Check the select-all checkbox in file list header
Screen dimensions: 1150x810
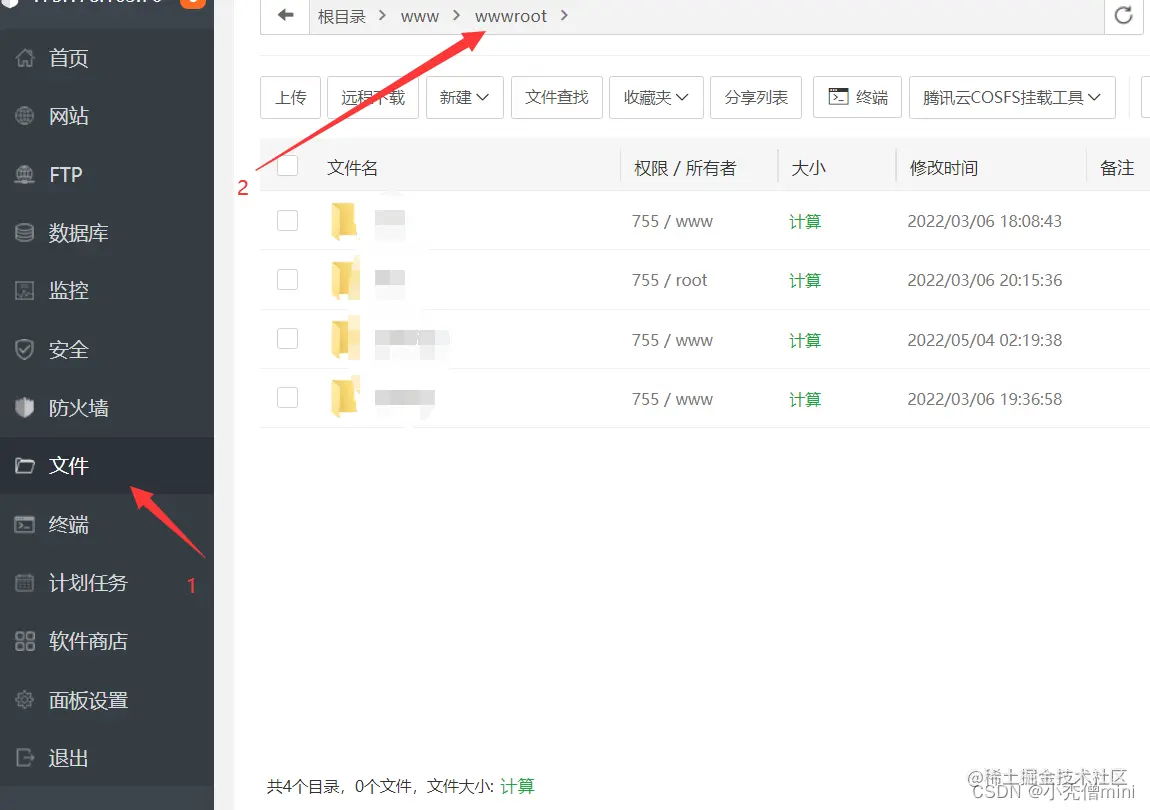287,167
